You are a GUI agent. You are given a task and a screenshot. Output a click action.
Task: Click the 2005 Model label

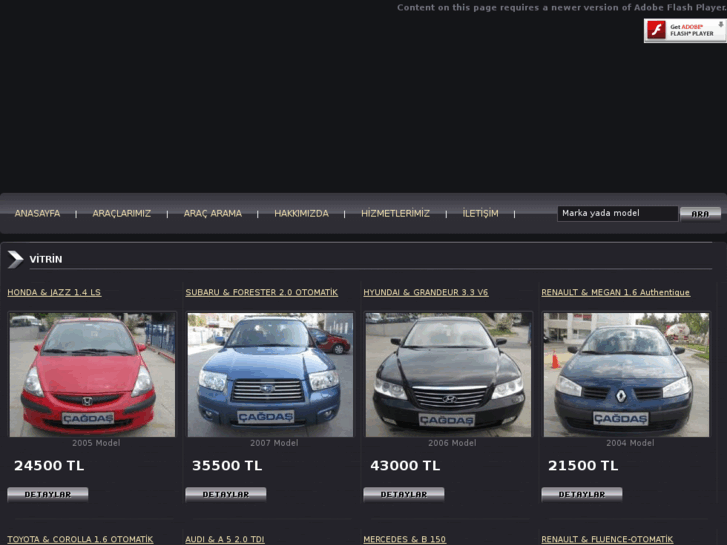point(96,443)
